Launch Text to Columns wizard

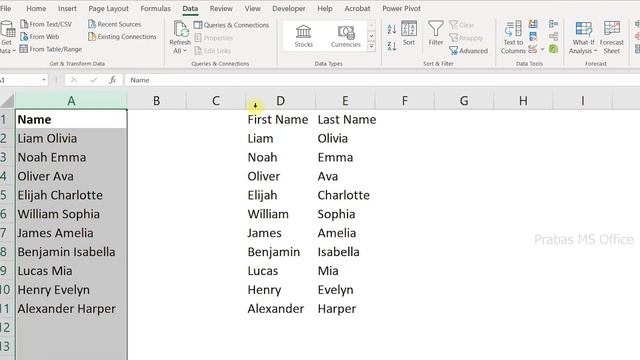point(513,38)
